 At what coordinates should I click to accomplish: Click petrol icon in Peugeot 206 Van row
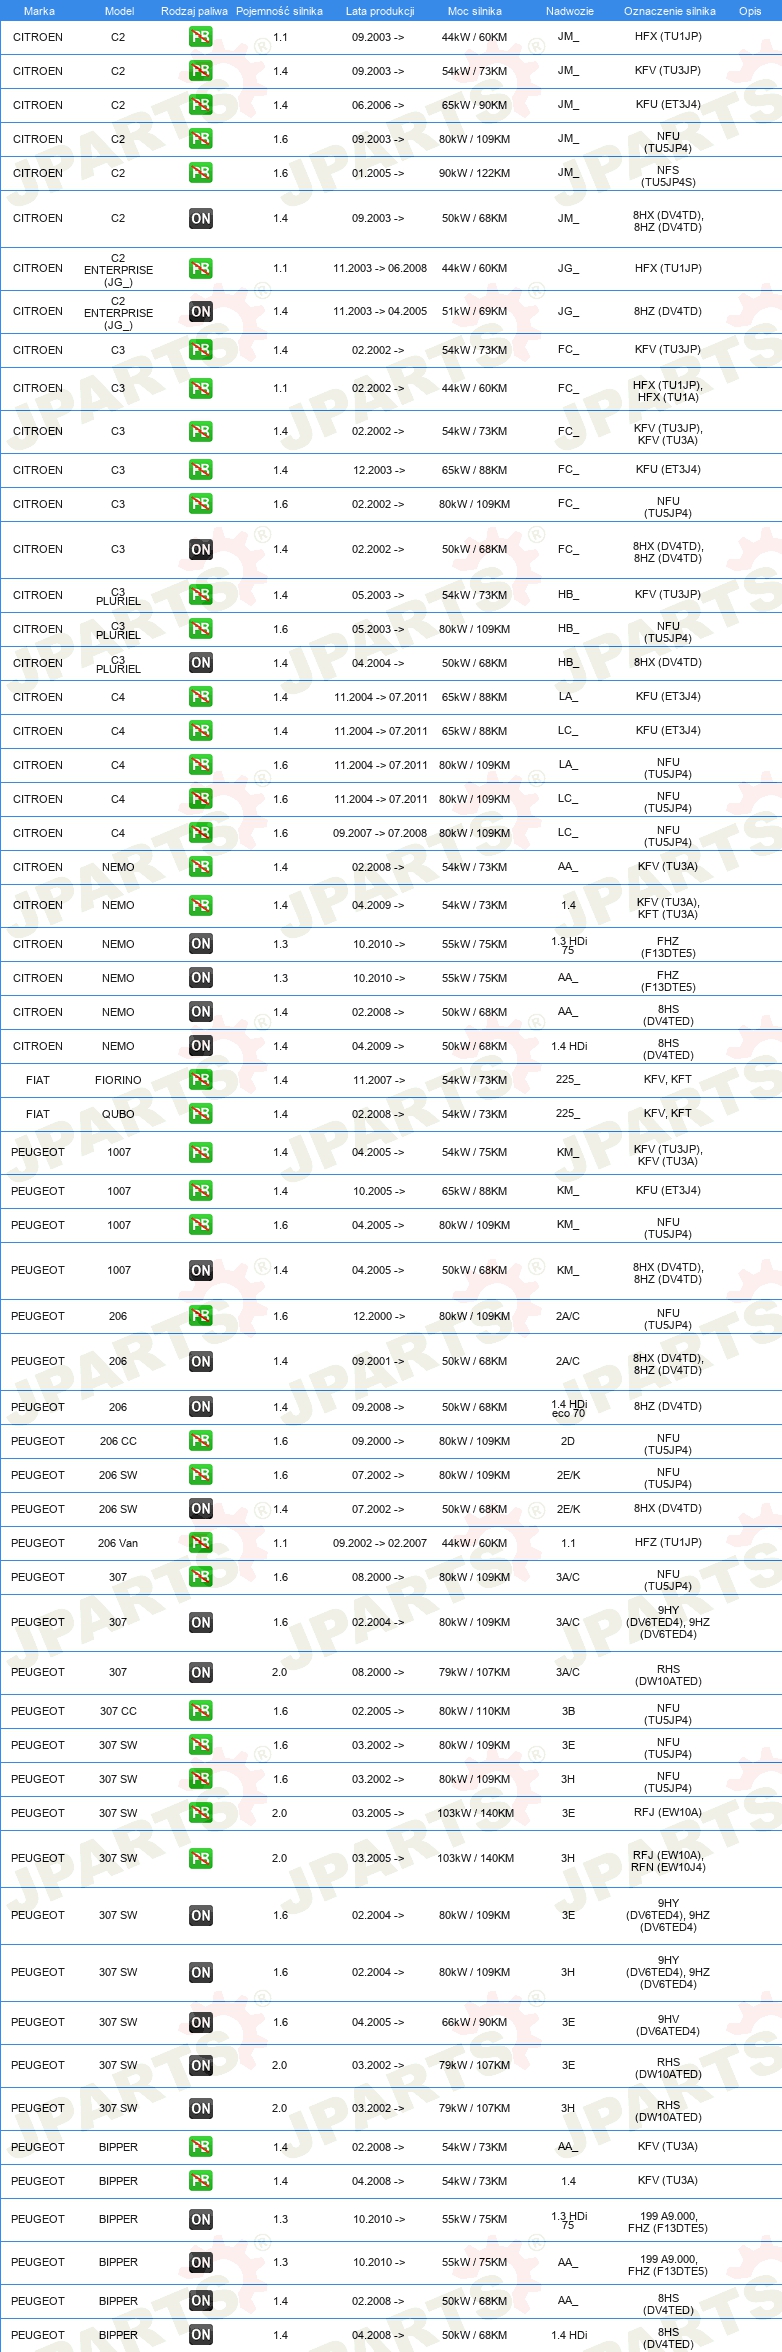(x=201, y=1543)
